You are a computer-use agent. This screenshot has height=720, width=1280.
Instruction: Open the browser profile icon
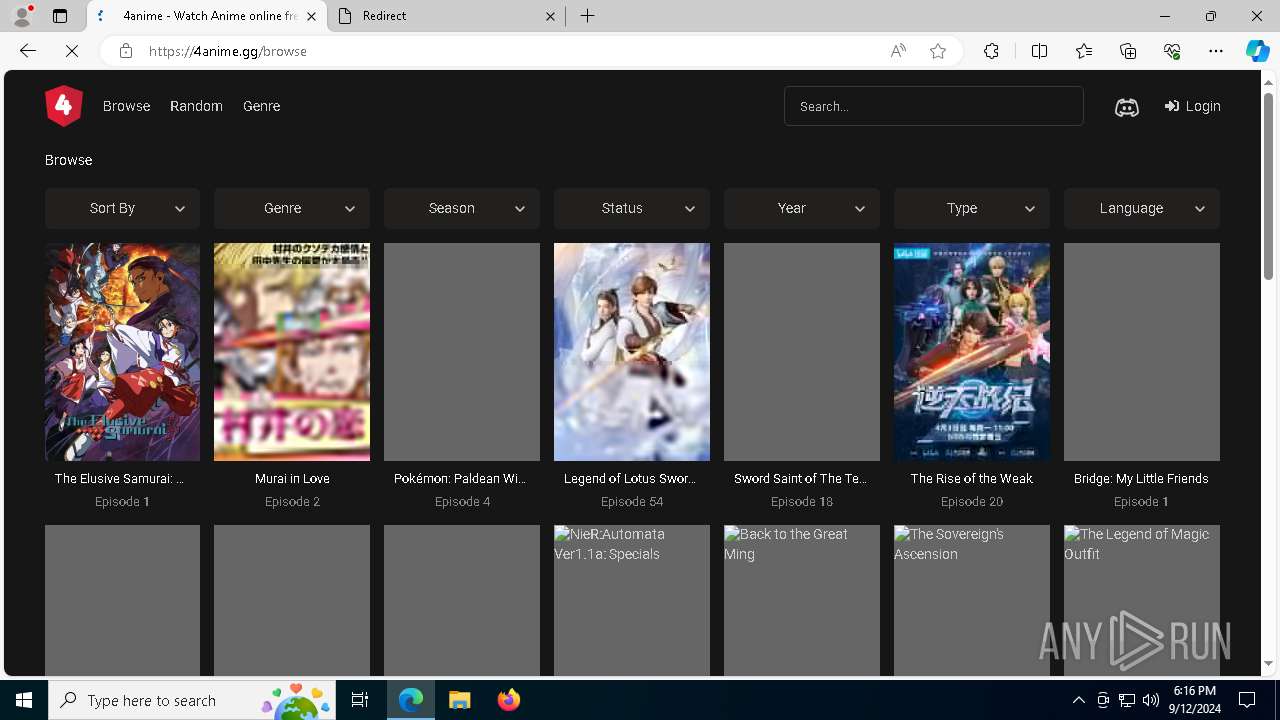tap(21, 16)
